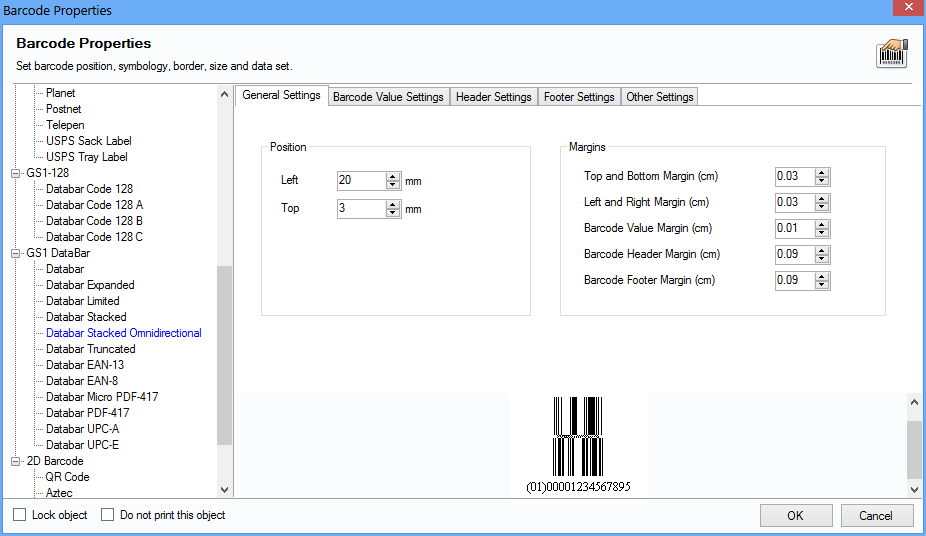Image resolution: width=926 pixels, height=536 pixels.
Task: Decrease Top and Bottom Margin value
Action: [821, 181]
